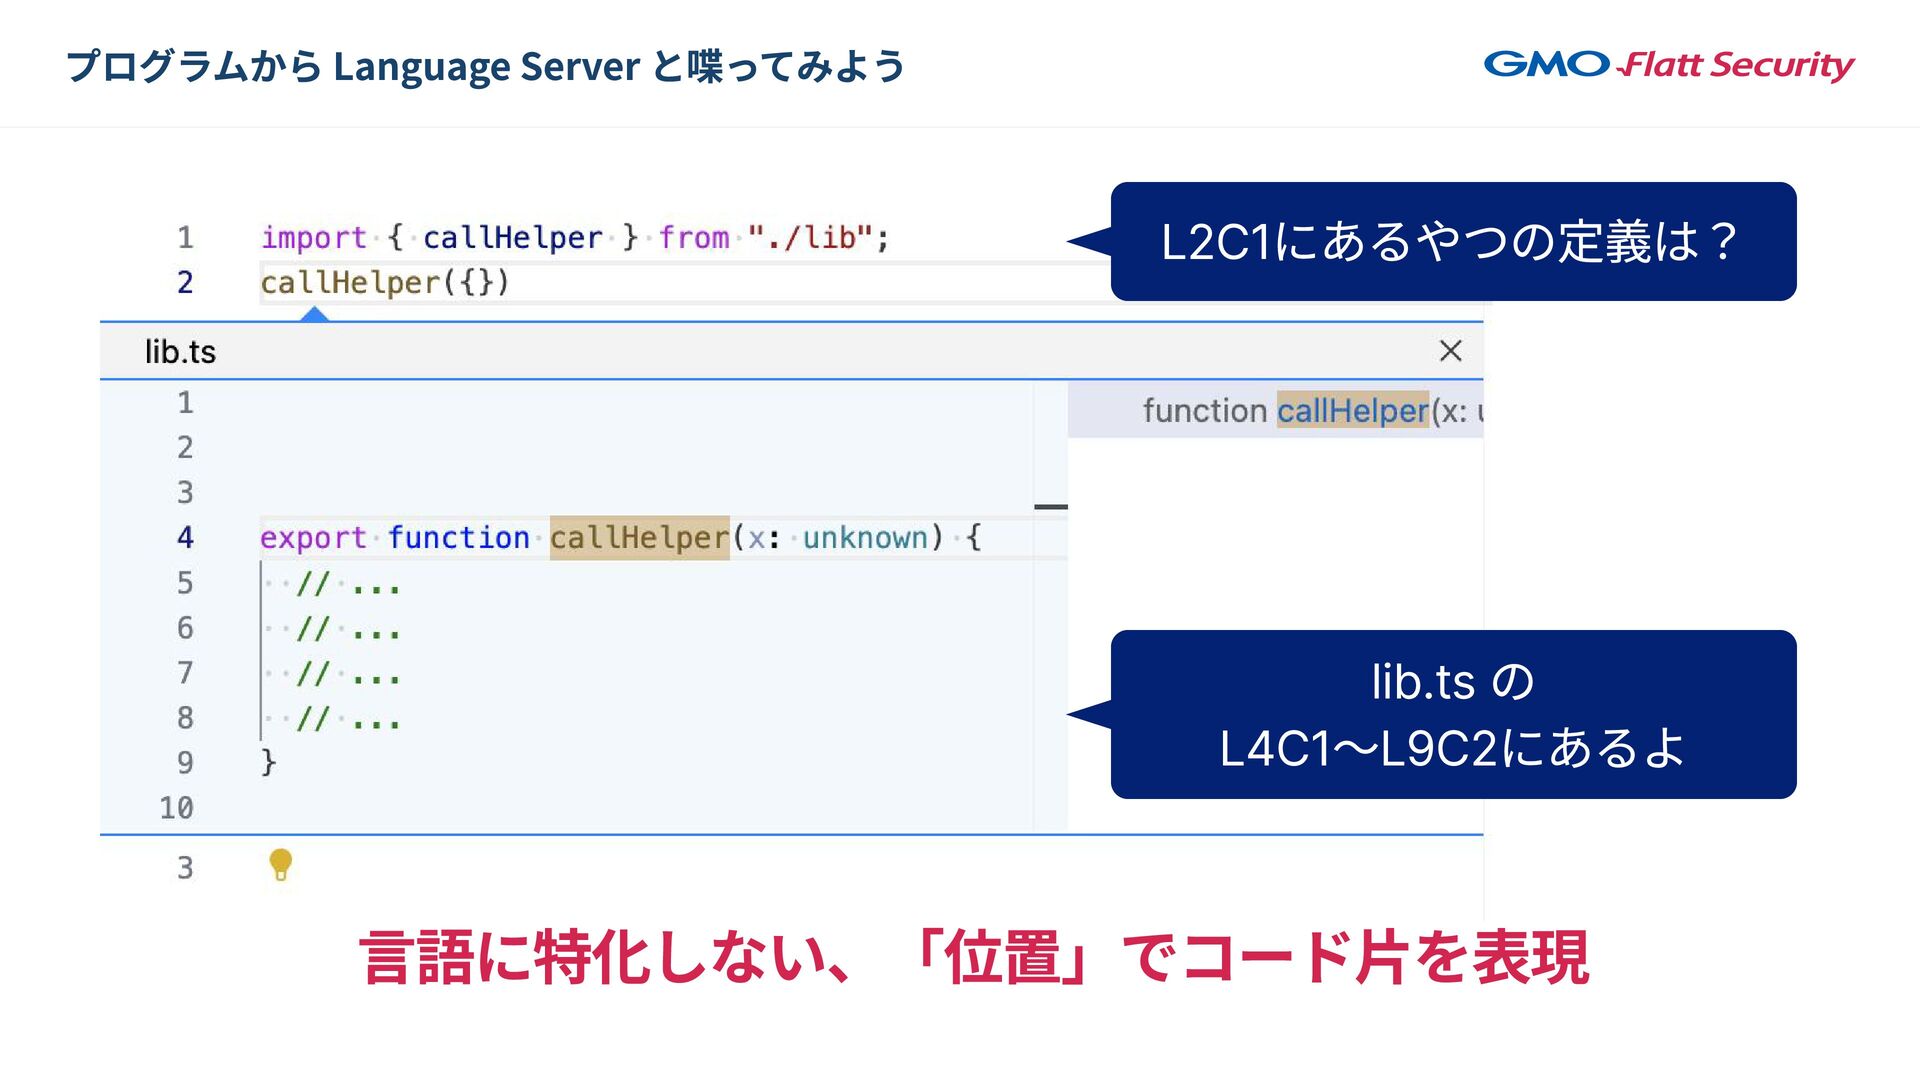Screen dimensions: 1920x1080
Task: Click the bottom bubble mentioning L4C1〜L9C2
Action: tap(1452, 714)
